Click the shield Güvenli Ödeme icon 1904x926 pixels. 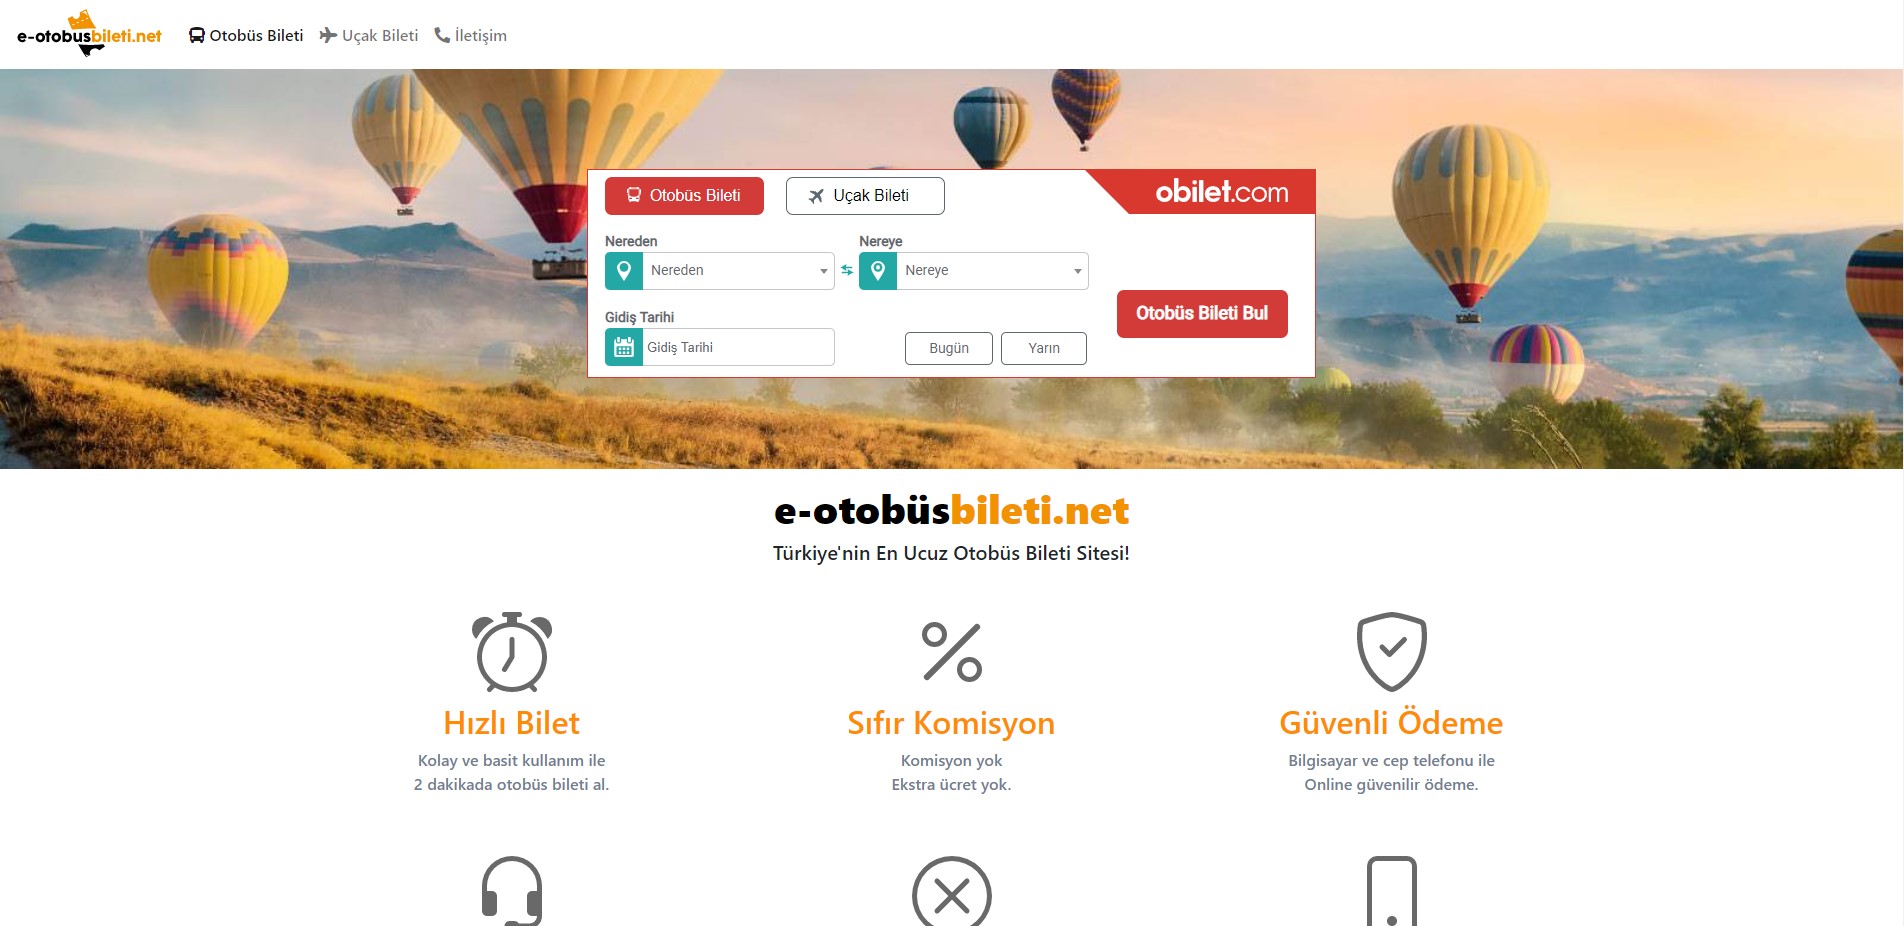point(1391,652)
